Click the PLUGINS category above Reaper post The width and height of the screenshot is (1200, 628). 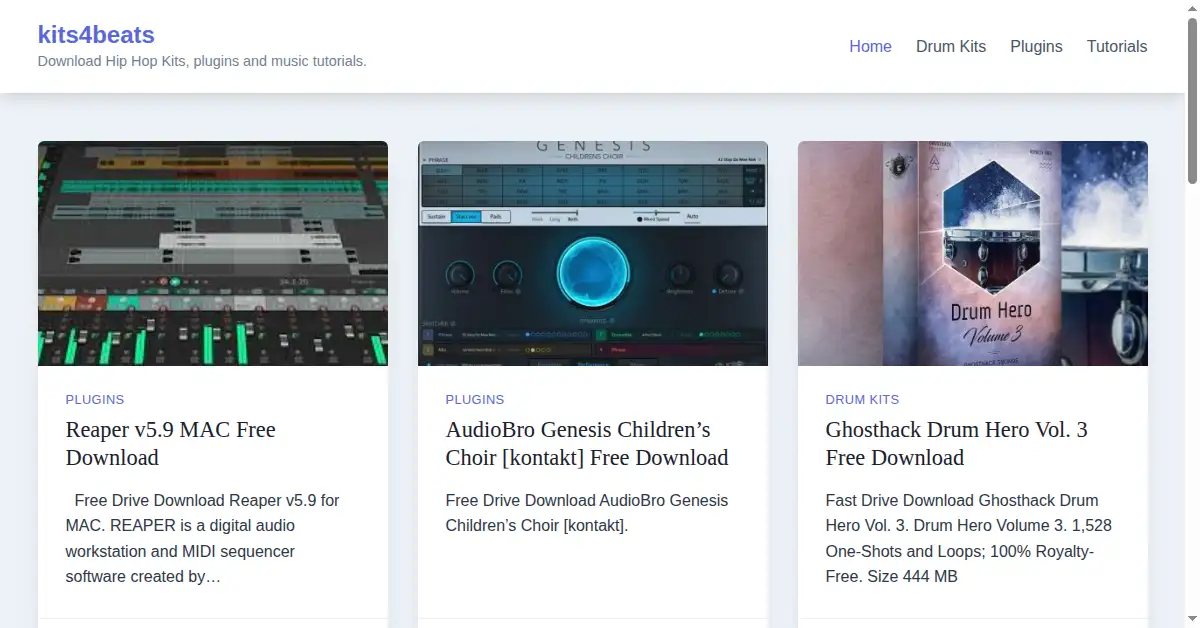click(95, 399)
